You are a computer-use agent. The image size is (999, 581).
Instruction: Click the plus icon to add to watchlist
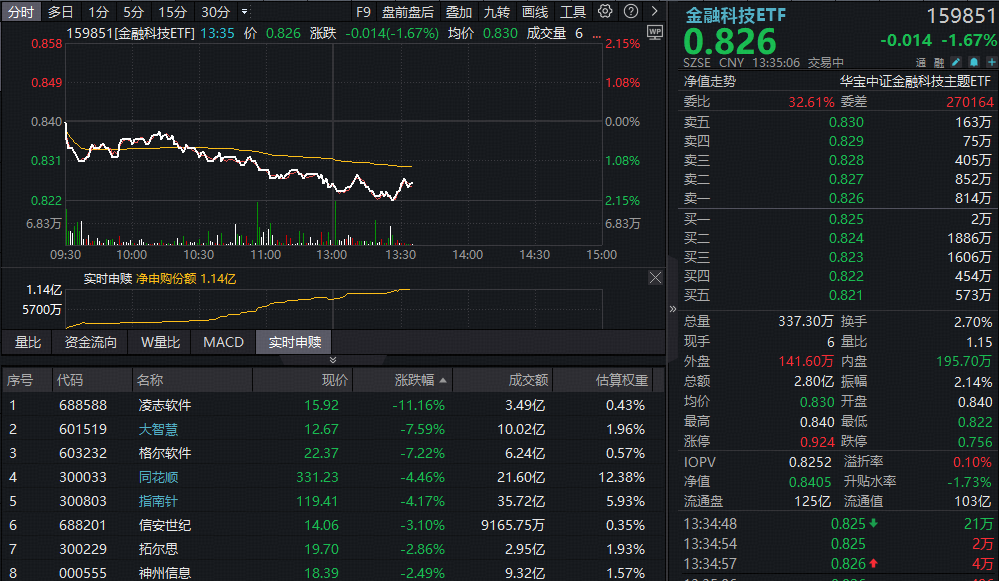click(990, 62)
